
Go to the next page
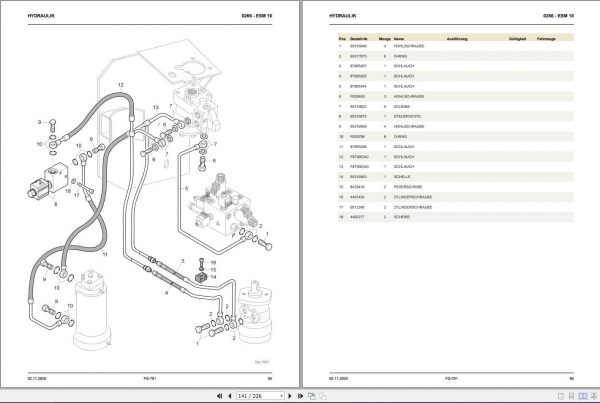point(290,396)
